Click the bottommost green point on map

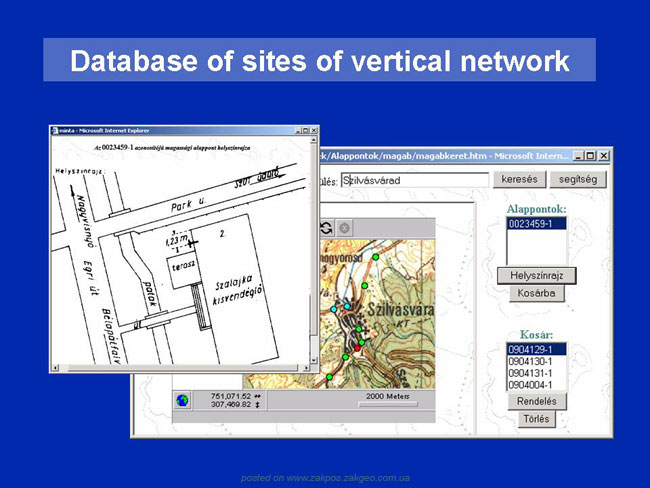click(329, 377)
